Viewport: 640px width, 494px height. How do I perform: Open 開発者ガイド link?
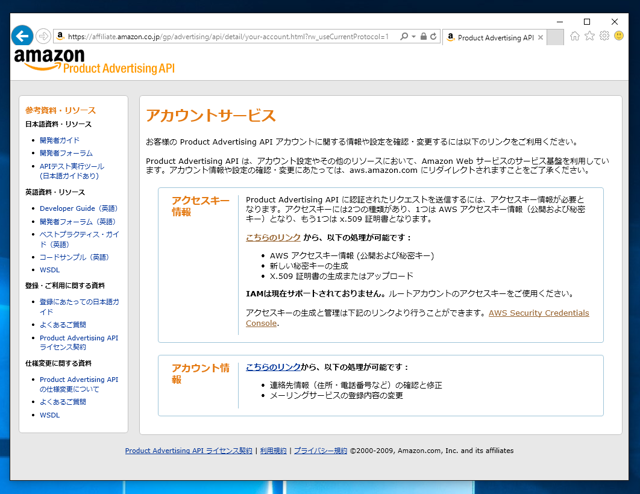click(60, 140)
